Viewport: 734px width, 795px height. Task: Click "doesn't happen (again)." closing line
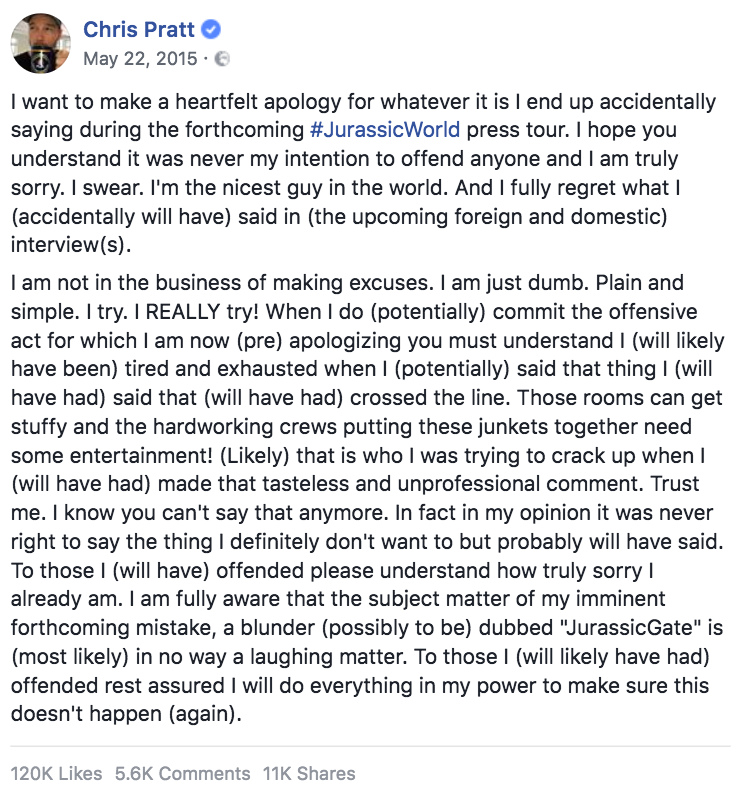[x=126, y=714]
